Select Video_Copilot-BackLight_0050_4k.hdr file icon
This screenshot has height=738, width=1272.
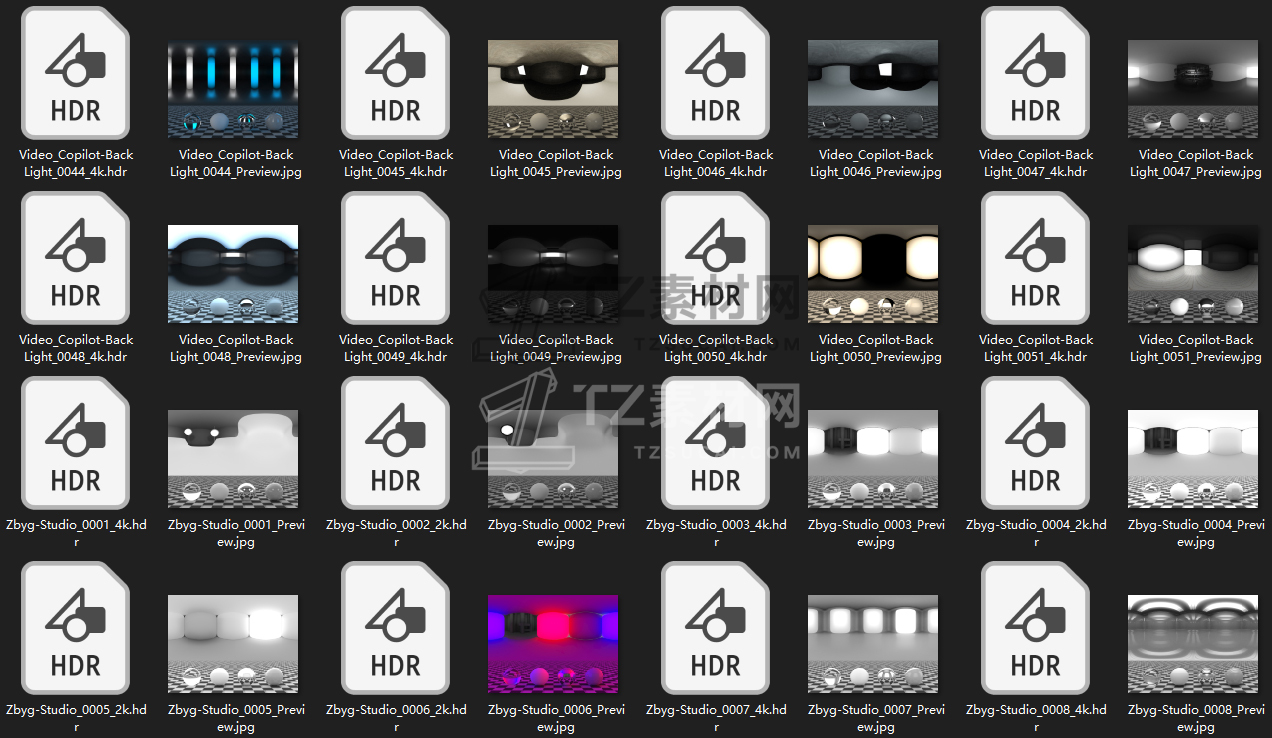716,258
